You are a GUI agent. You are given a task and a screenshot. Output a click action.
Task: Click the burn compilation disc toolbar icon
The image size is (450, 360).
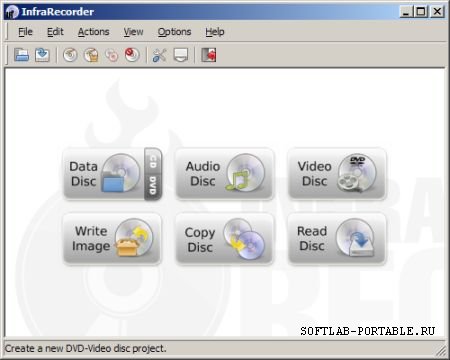tap(70, 55)
